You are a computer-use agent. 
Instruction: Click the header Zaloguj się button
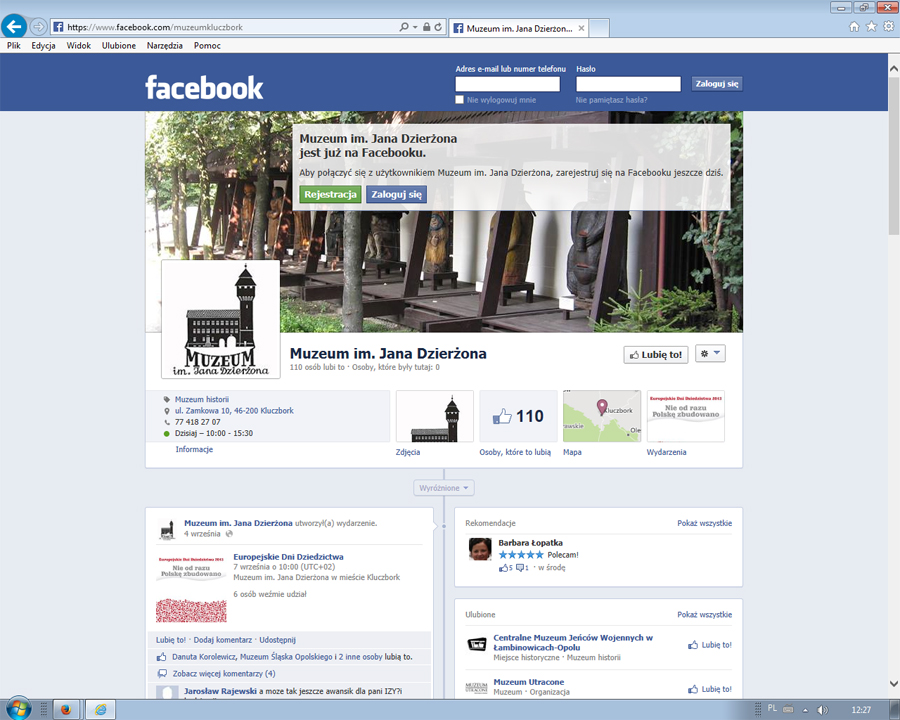(x=717, y=84)
